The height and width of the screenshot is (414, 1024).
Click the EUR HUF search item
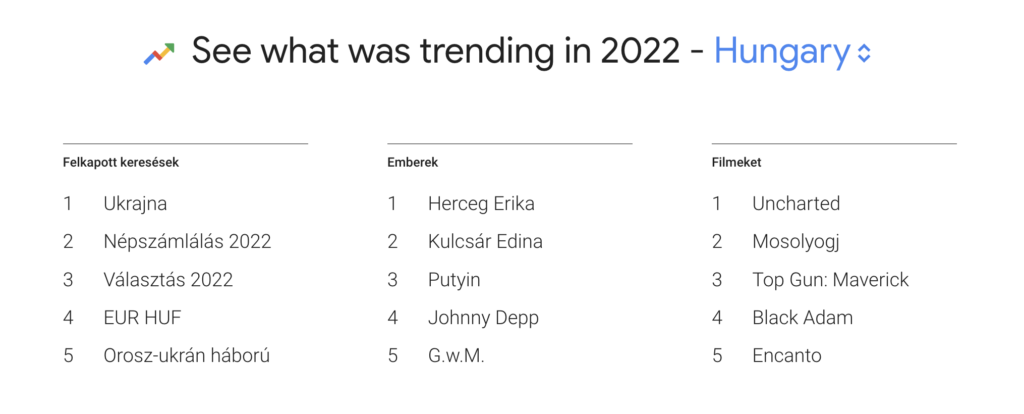142,318
